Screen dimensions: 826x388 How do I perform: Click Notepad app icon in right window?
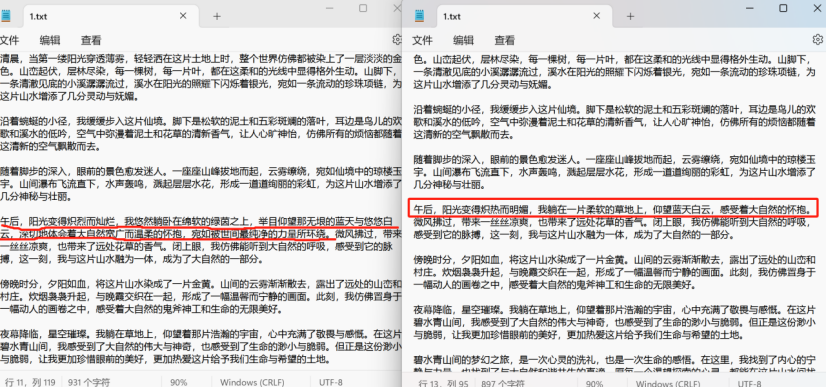(419, 16)
